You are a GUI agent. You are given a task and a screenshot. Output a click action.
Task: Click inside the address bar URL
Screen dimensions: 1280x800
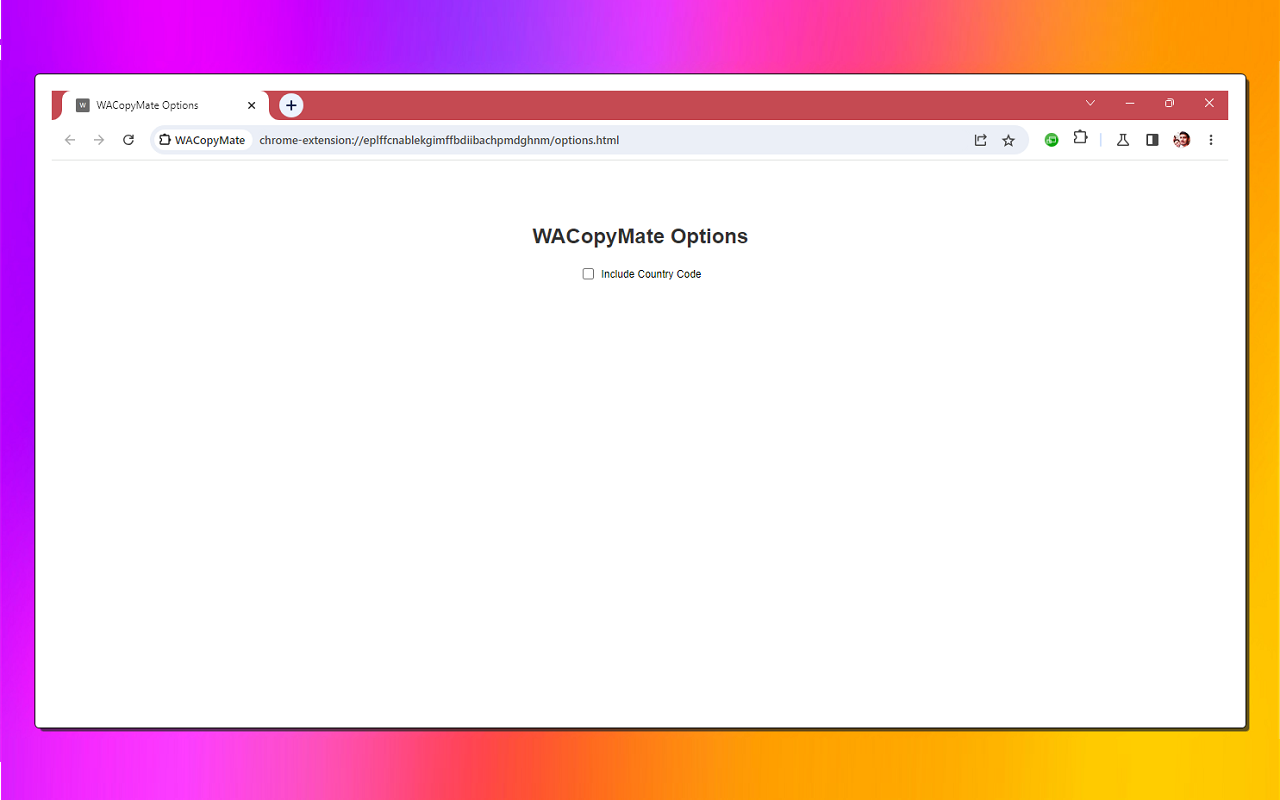440,139
